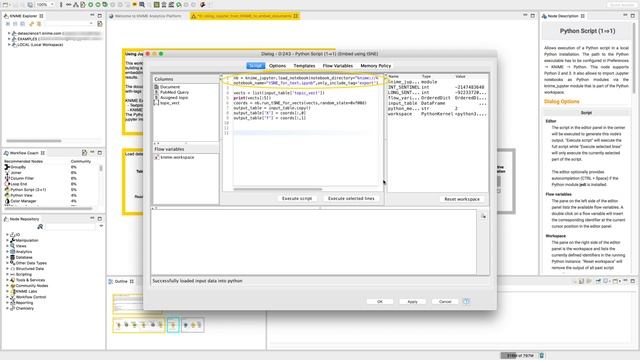Open the dialog help icon beside Cancel
Screen dimensions: 640x360
466,302
